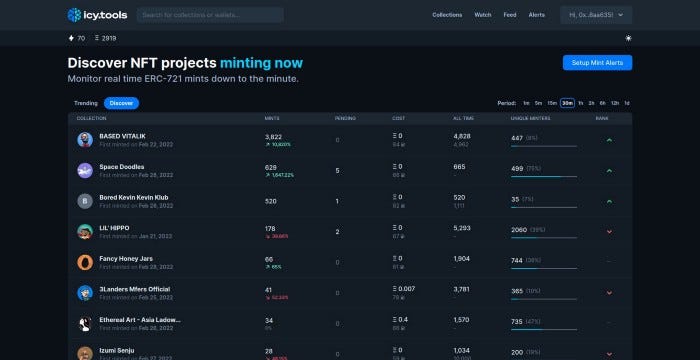
Task: Open Alerts in top navigation
Action: coord(537,15)
